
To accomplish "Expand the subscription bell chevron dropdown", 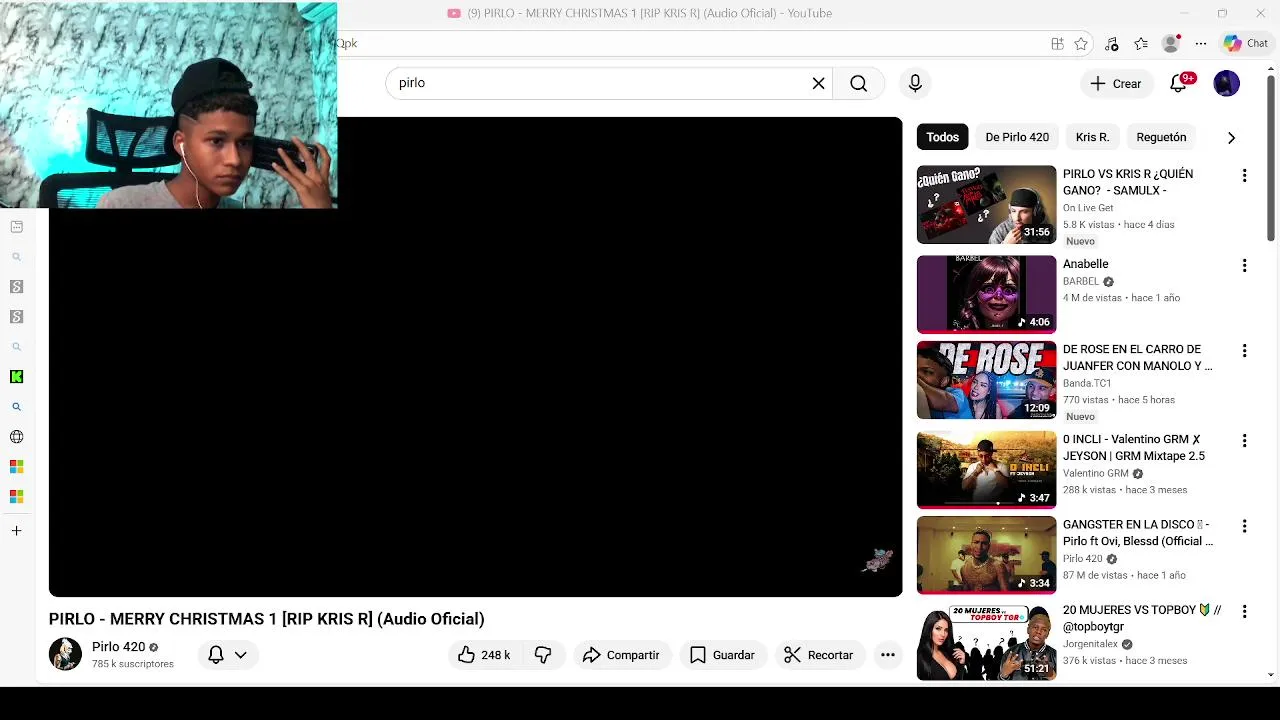I will coord(240,655).
